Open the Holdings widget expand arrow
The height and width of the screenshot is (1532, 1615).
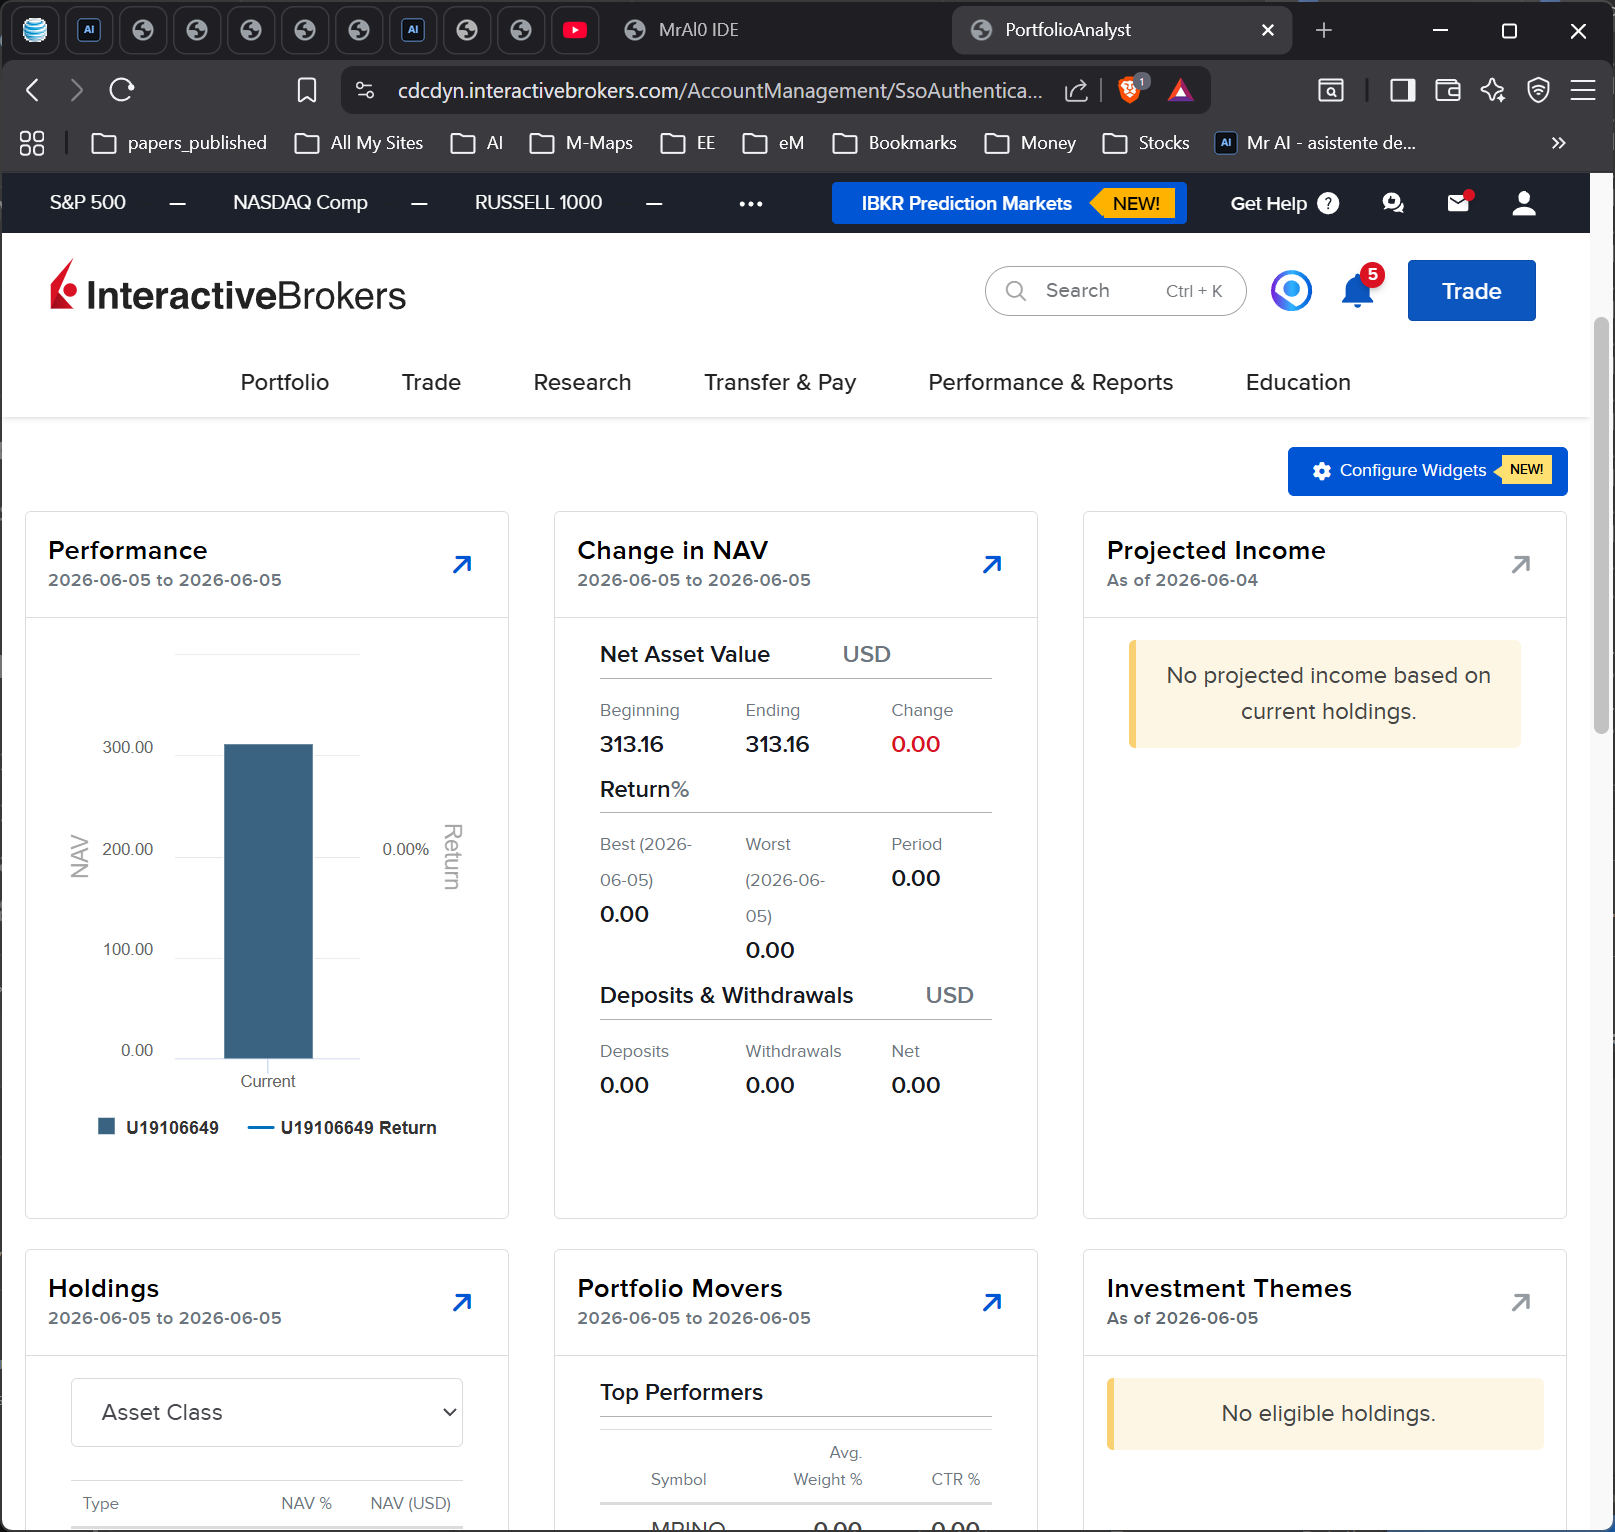coord(462,1302)
